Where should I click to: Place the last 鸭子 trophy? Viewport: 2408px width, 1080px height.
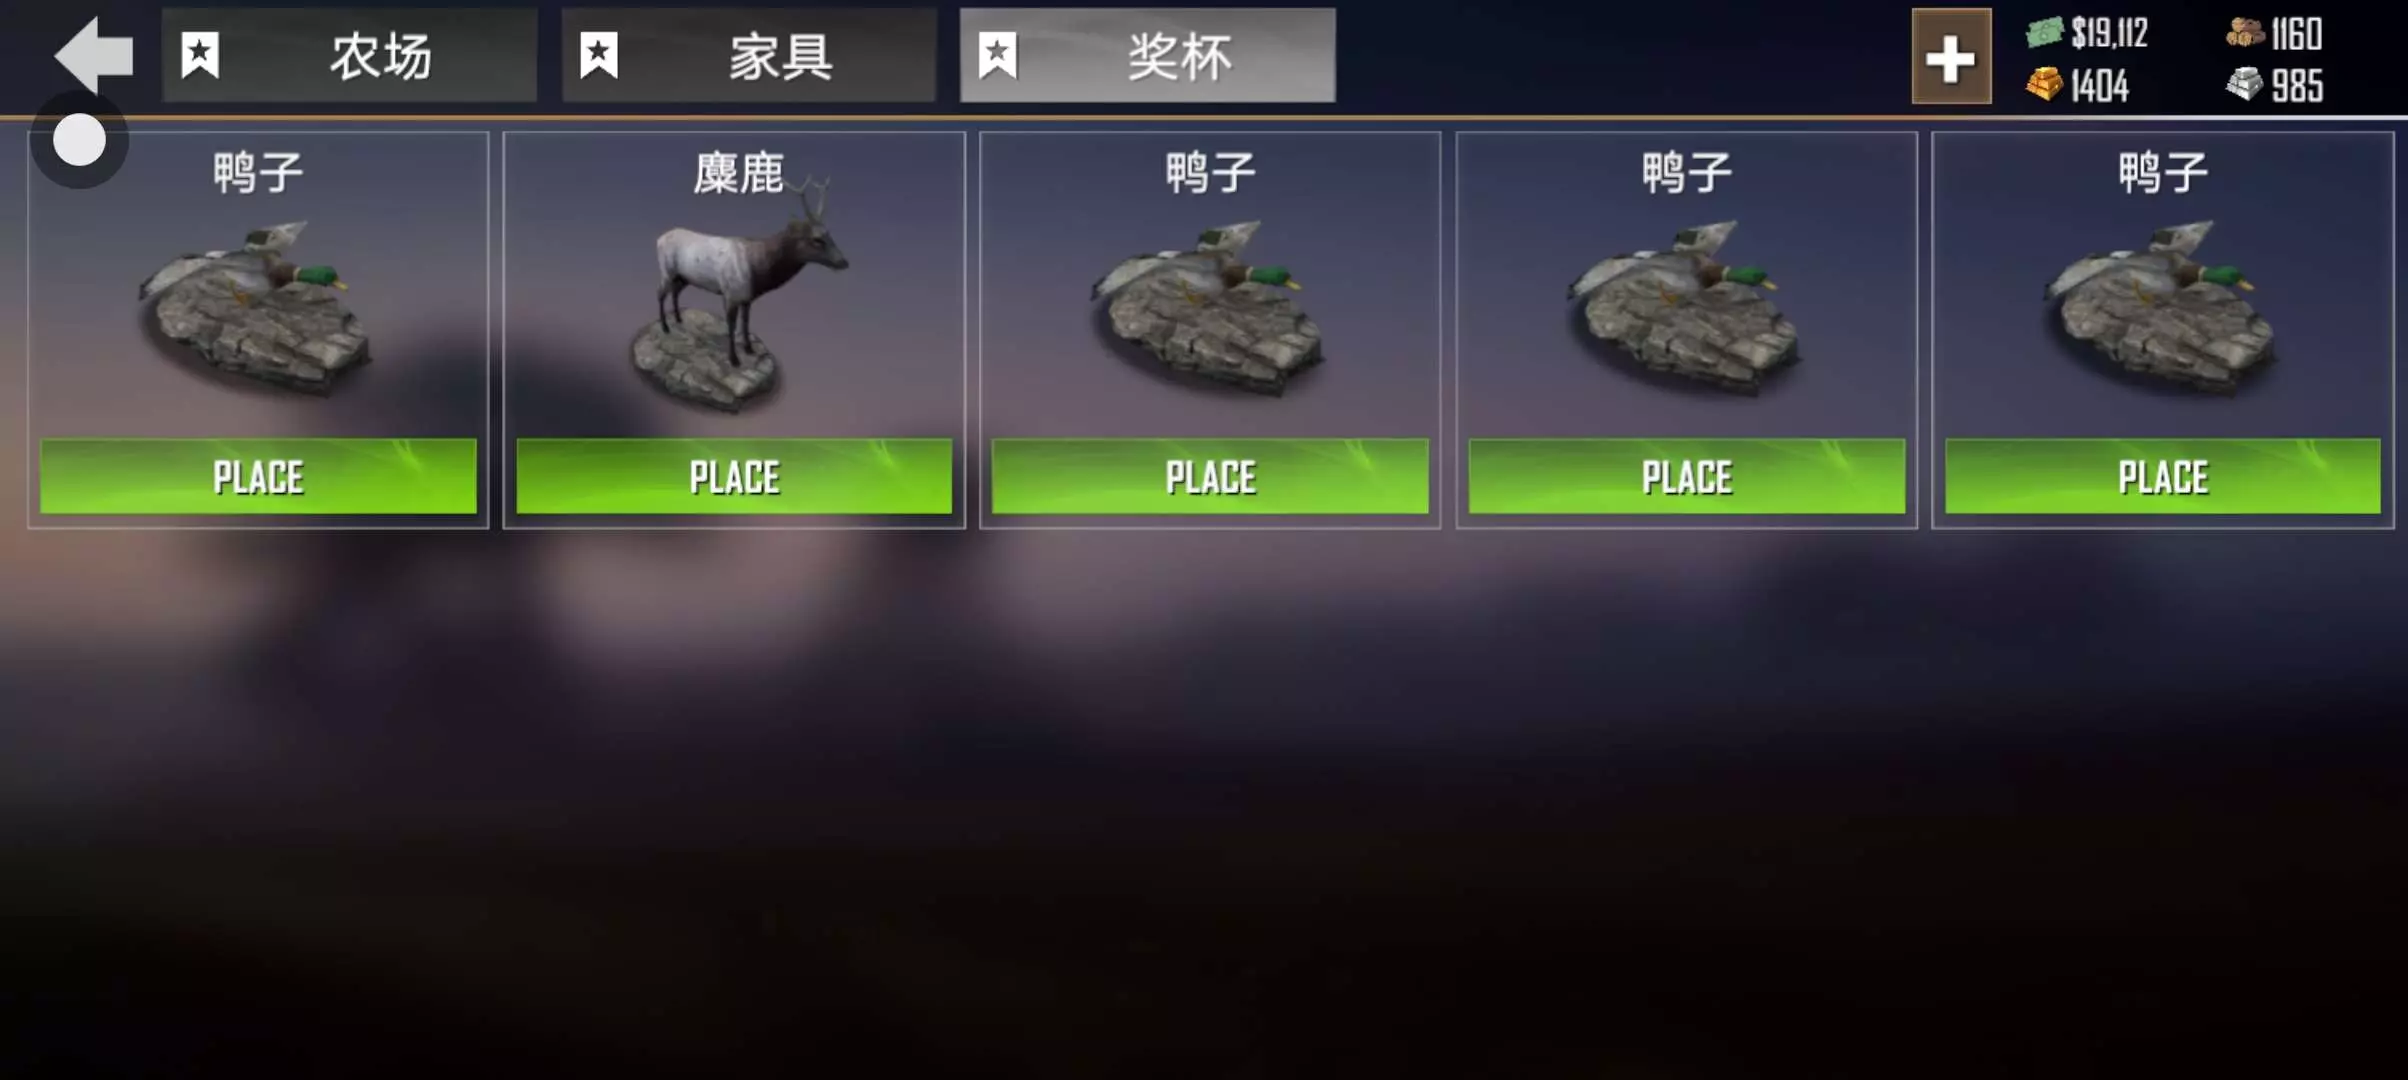2163,477
